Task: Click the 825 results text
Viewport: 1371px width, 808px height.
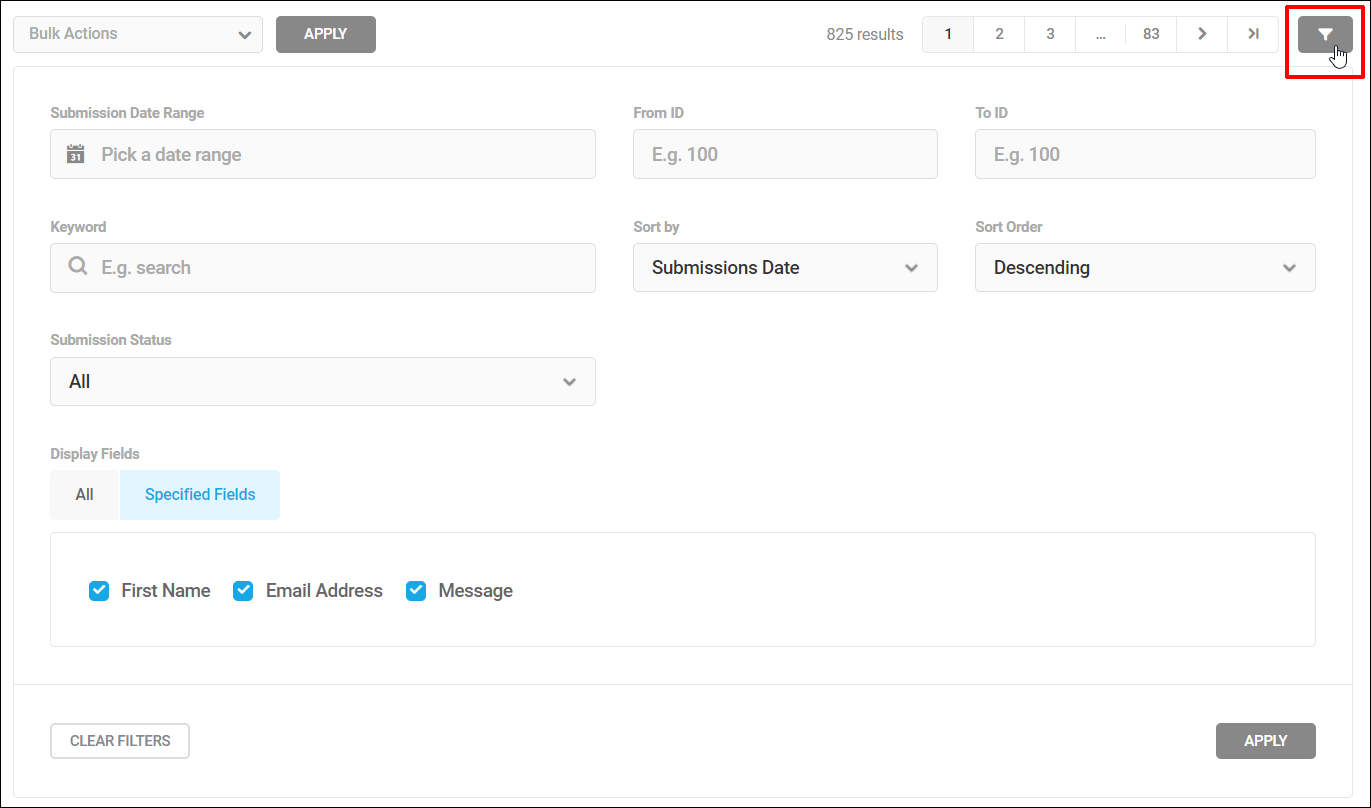Action: point(865,35)
